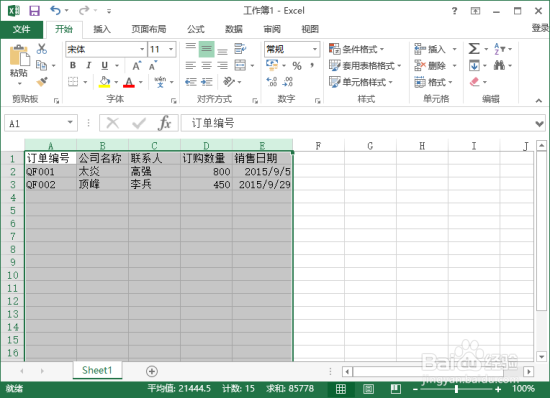Click the Paste clipboard icon
Viewport: 550px width, 398px height.
[19, 56]
